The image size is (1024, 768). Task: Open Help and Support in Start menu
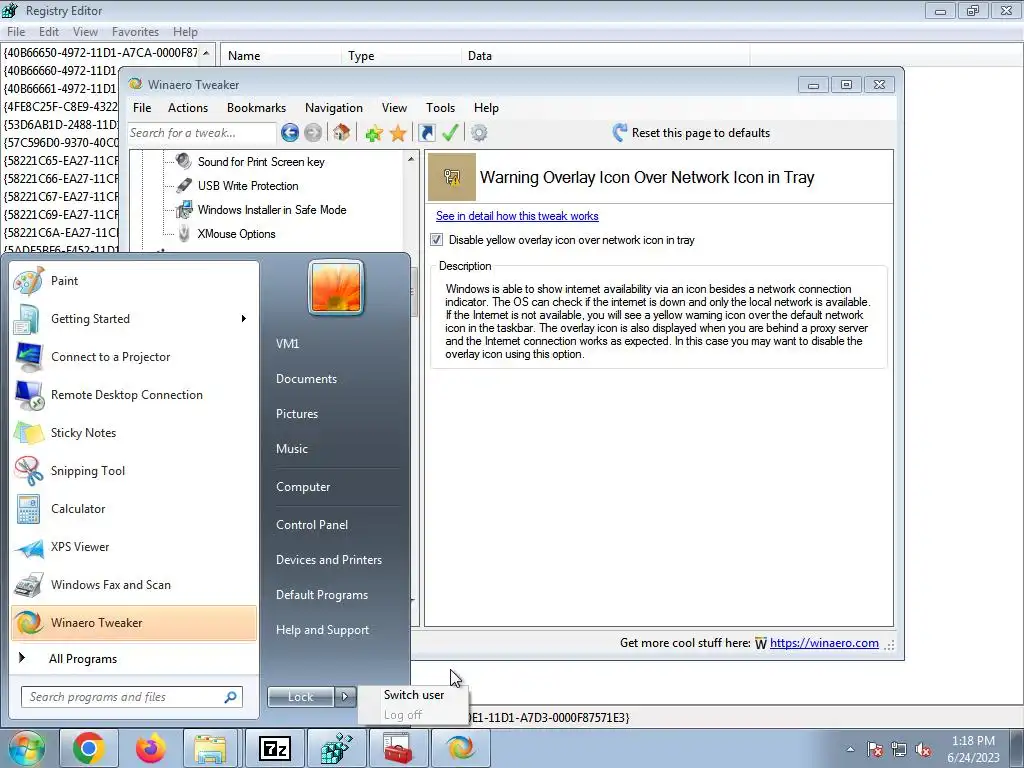point(322,630)
